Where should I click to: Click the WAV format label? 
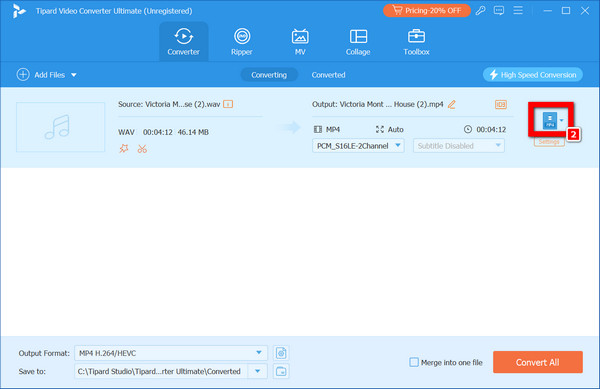pyautogui.click(x=126, y=132)
